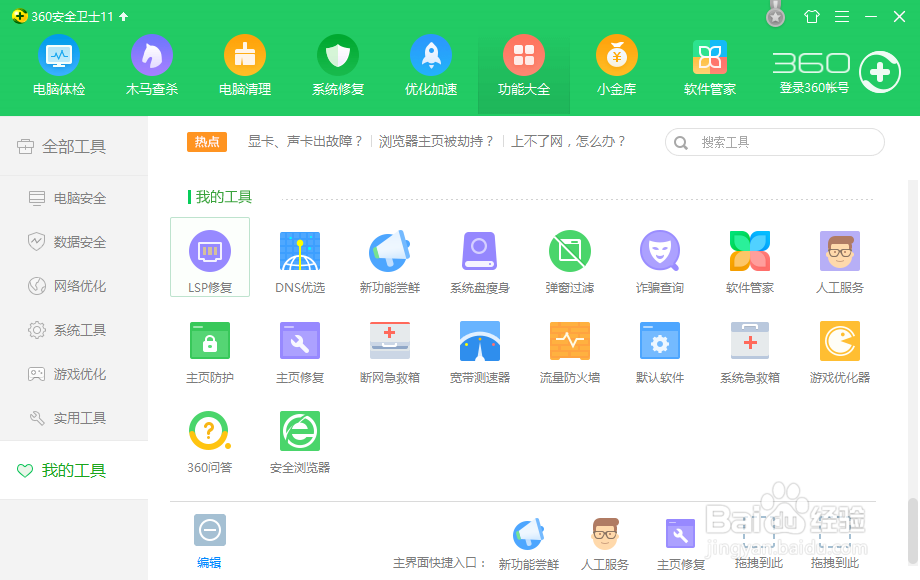
Task: Launch 新功能尝鲜 in my tools grid
Action: pyautogui.click(x=390, y=262)
